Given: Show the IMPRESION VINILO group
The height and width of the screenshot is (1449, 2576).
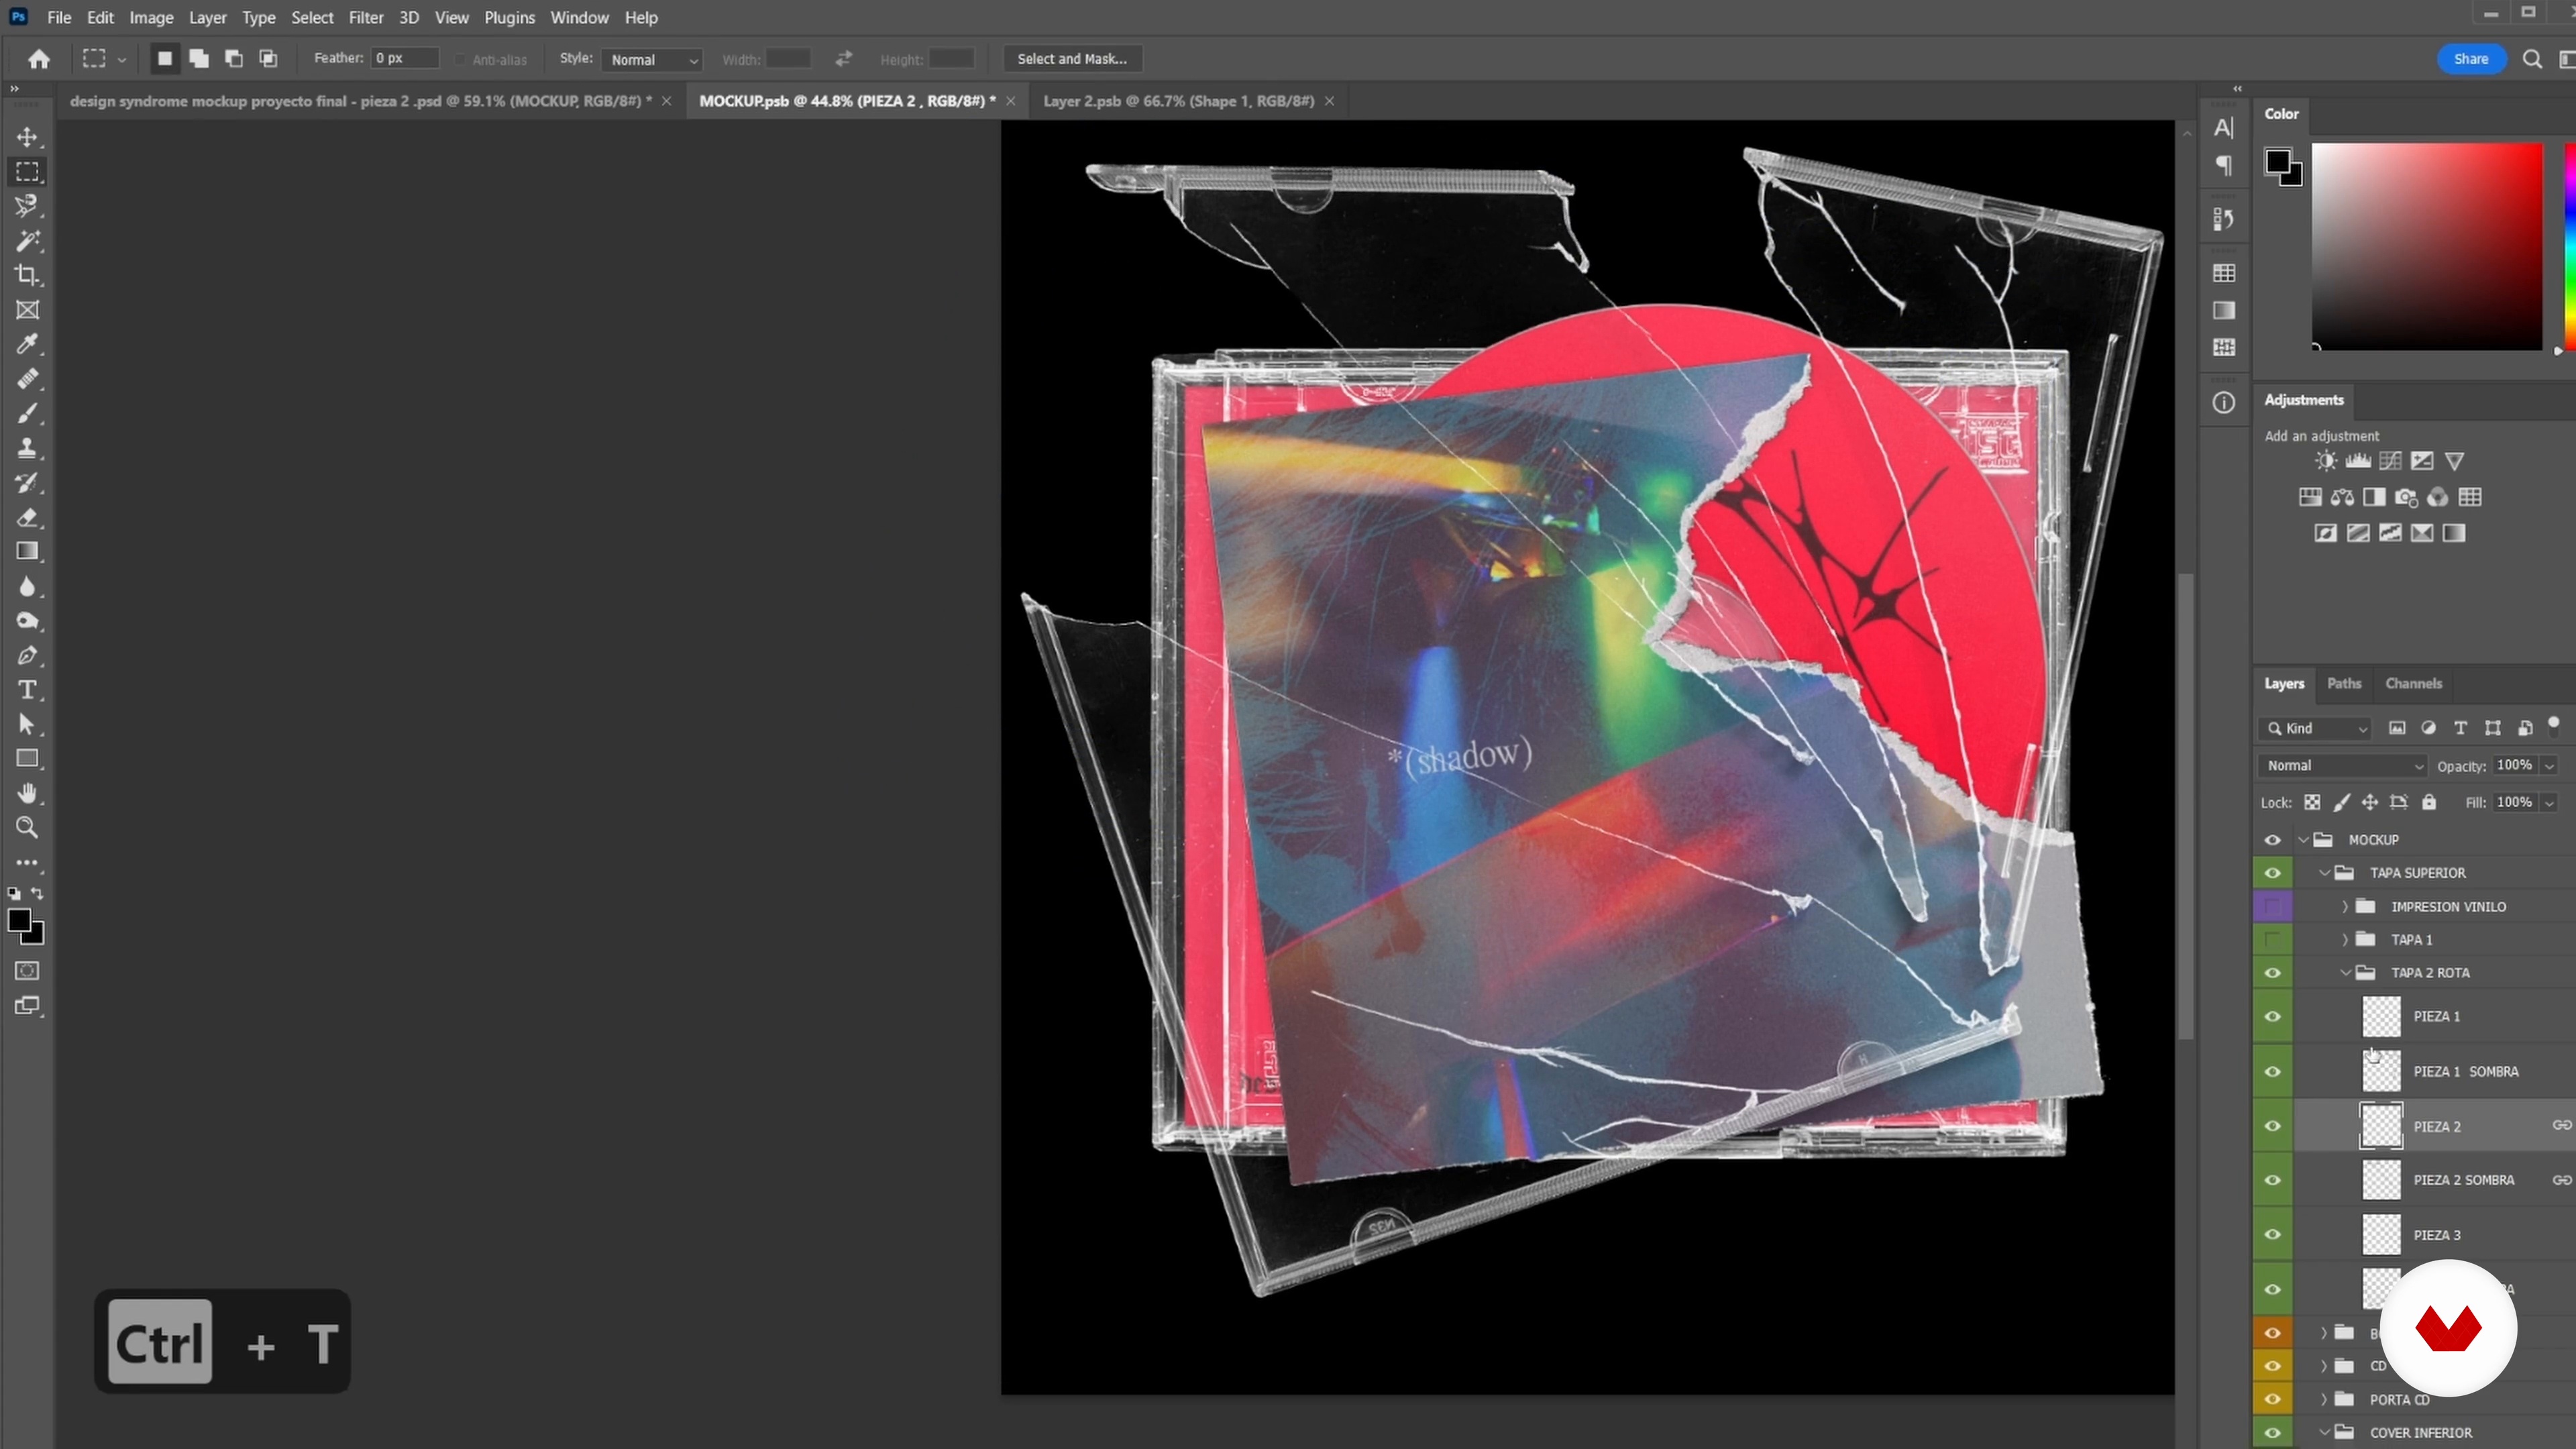Looking at the screenshot, I should pos(2272,907).
